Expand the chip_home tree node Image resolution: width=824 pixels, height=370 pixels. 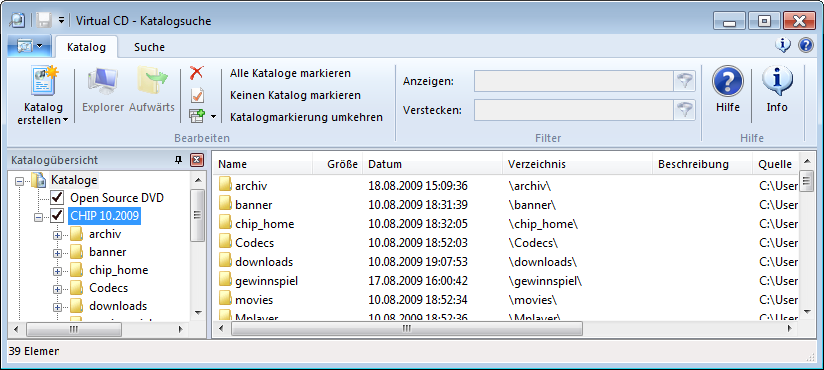pyautogui.click(x=57, y=271)
